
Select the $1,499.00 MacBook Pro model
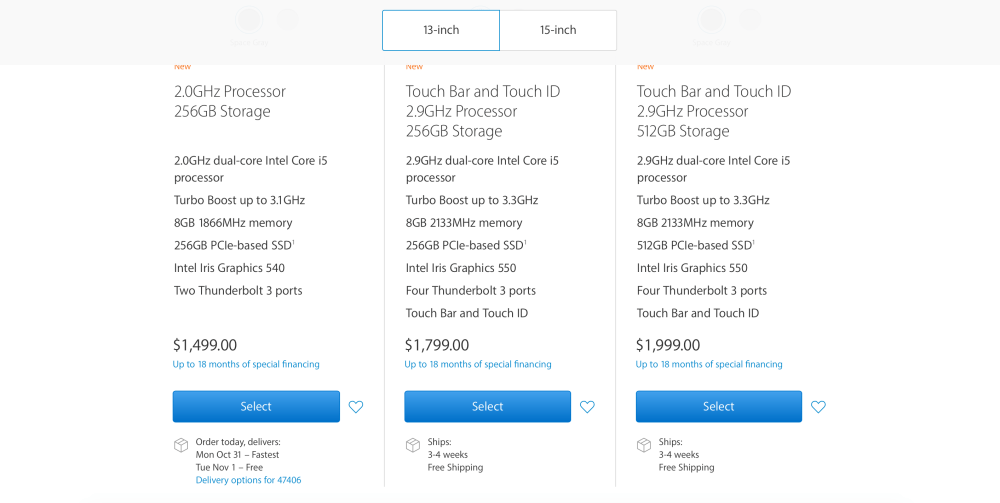pos(256,406)
